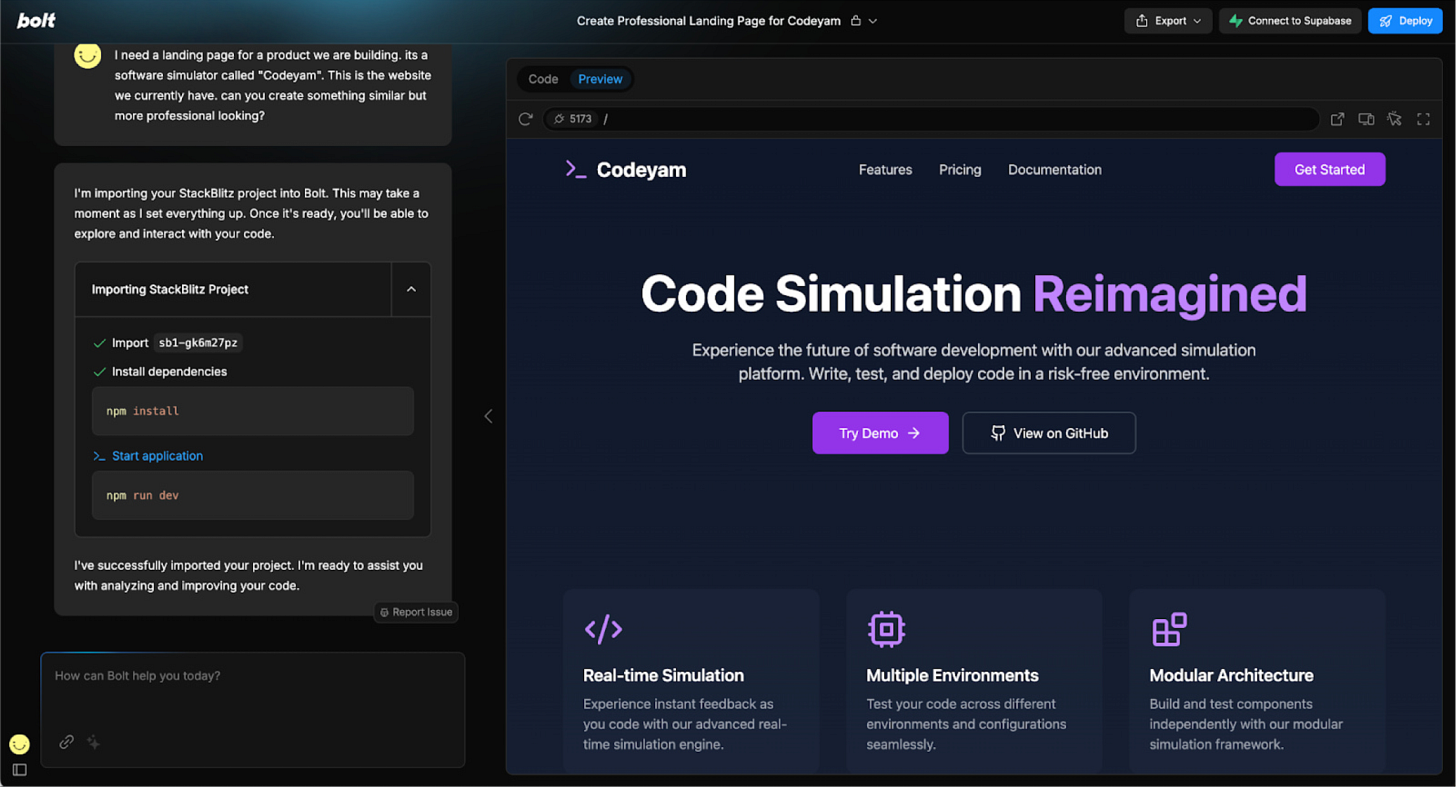Click Modular Architecture blocks icon
Image resolution: width=1456 pixels, height=787 pixels.
pyautogui.click(x=1169, y=629)
